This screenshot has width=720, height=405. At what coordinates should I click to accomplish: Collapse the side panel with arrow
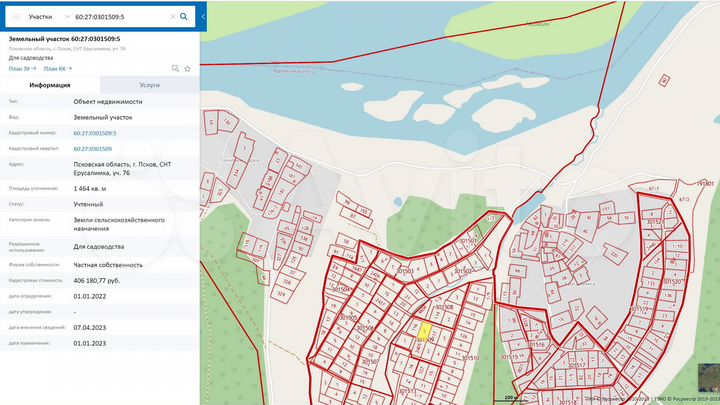[204, 17]
